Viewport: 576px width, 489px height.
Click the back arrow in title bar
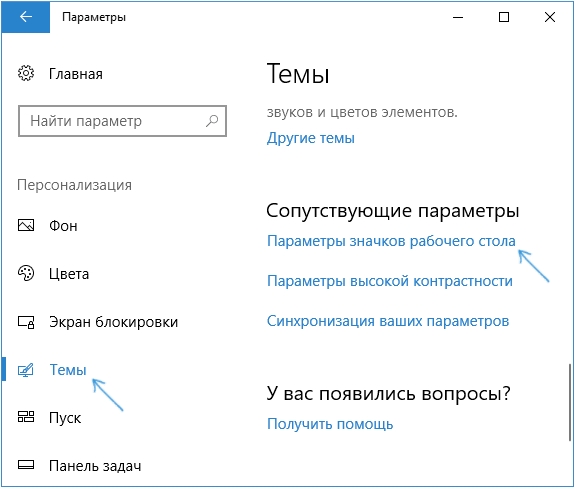(x=26, y=17)
